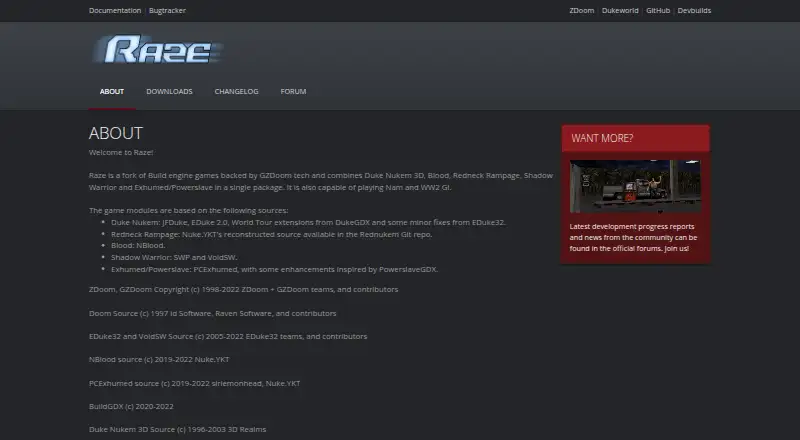Click the 'Duke Nukem 3D Source' line
800x440 pixels.
[x=178, y=429]
